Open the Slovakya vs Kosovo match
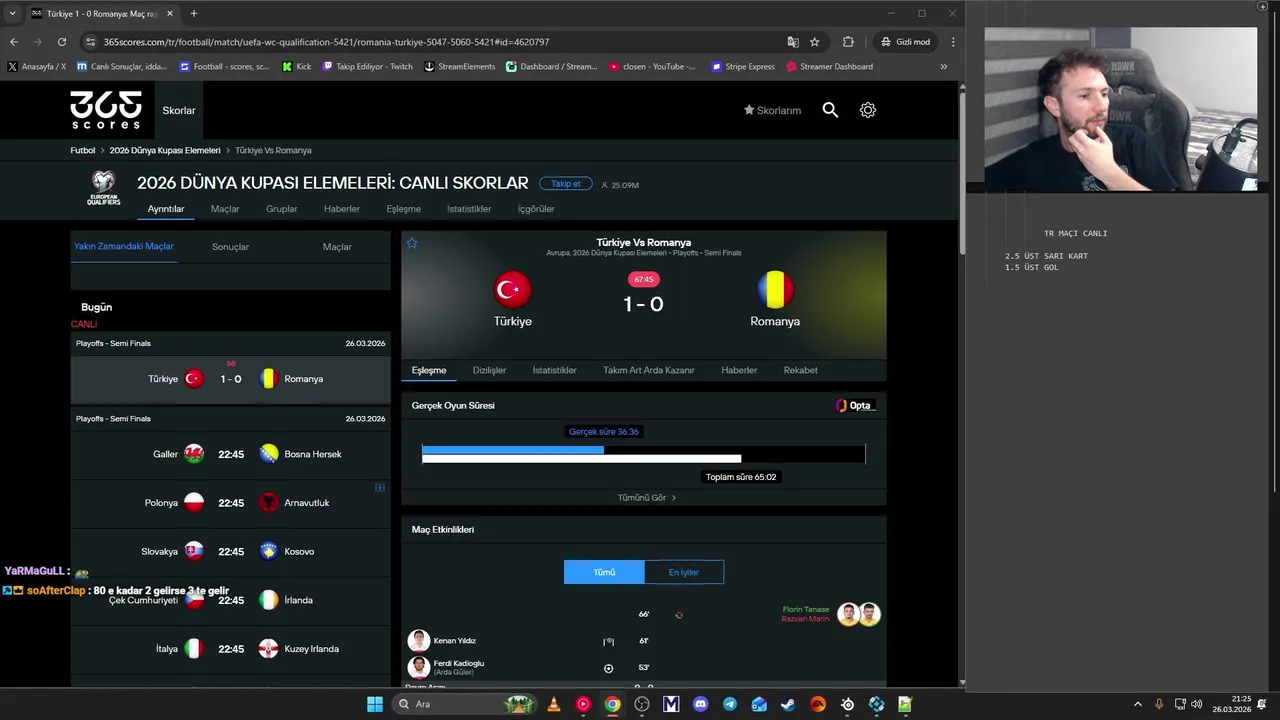Viewport: 1280px width, 720px height. pyautogui.click(x=230, y=552)
